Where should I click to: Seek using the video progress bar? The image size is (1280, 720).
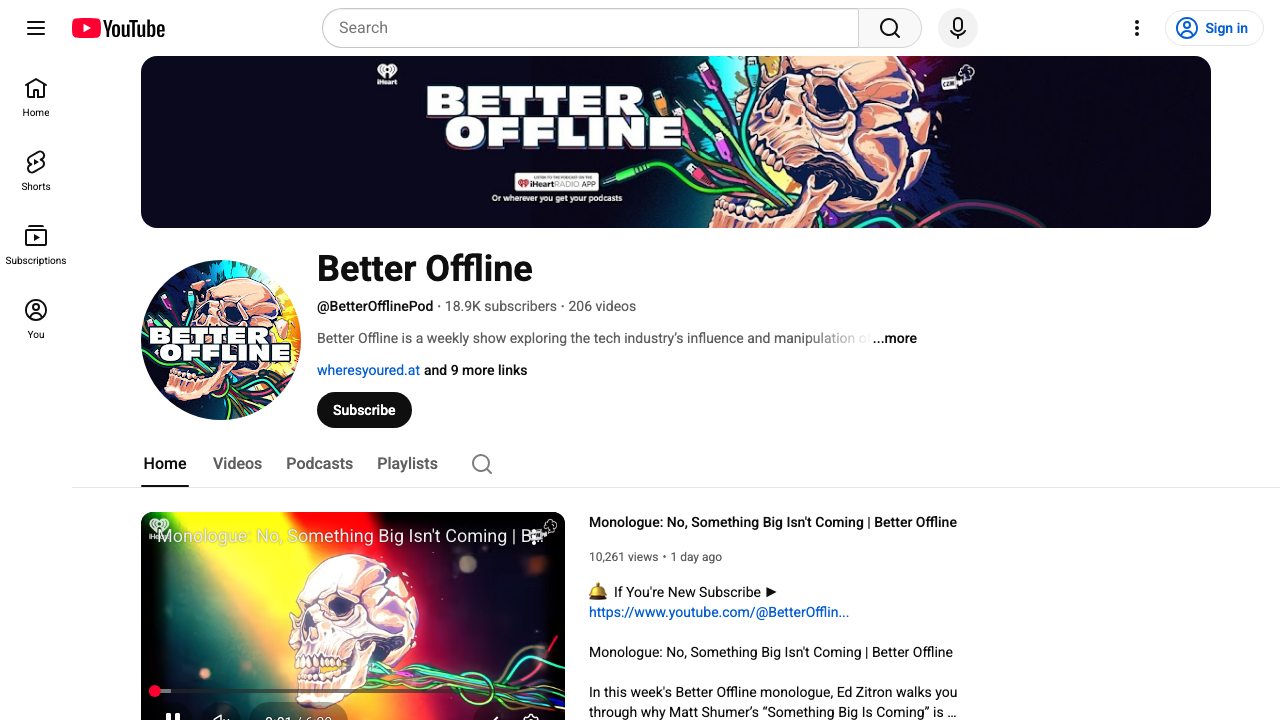pyautogui.click(x=353, y=691)
